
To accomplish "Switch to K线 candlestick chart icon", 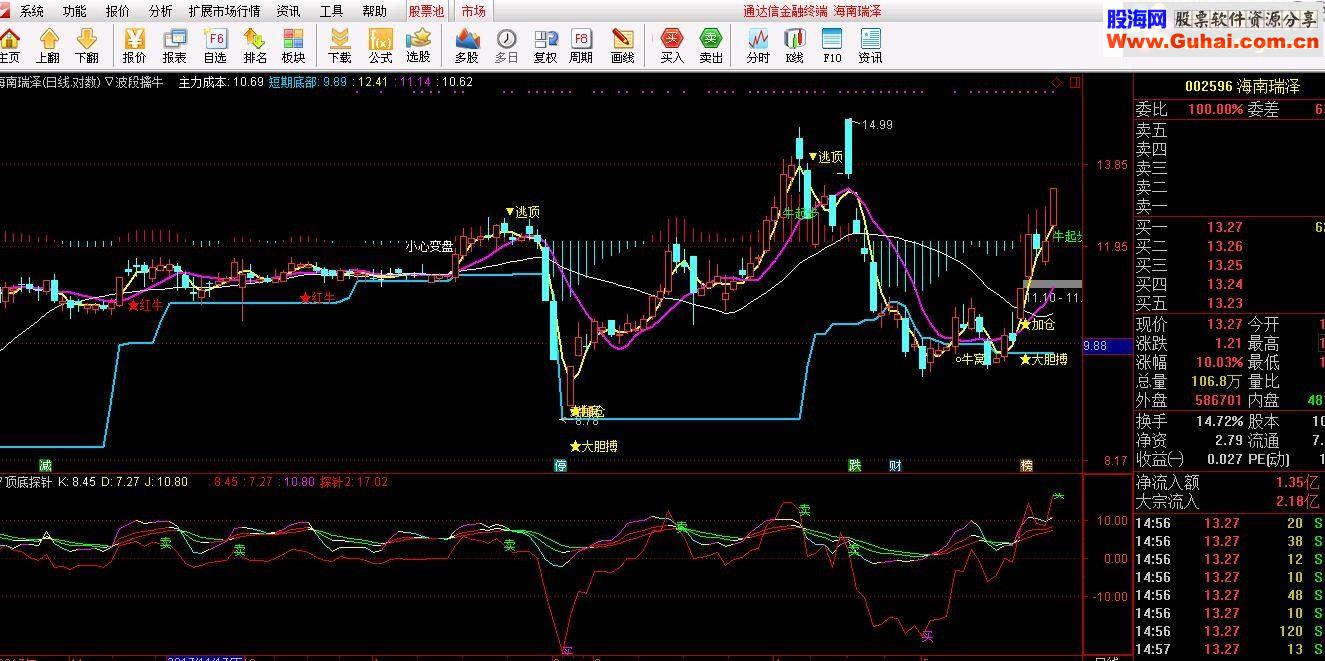I will click(x=794, y=46).
